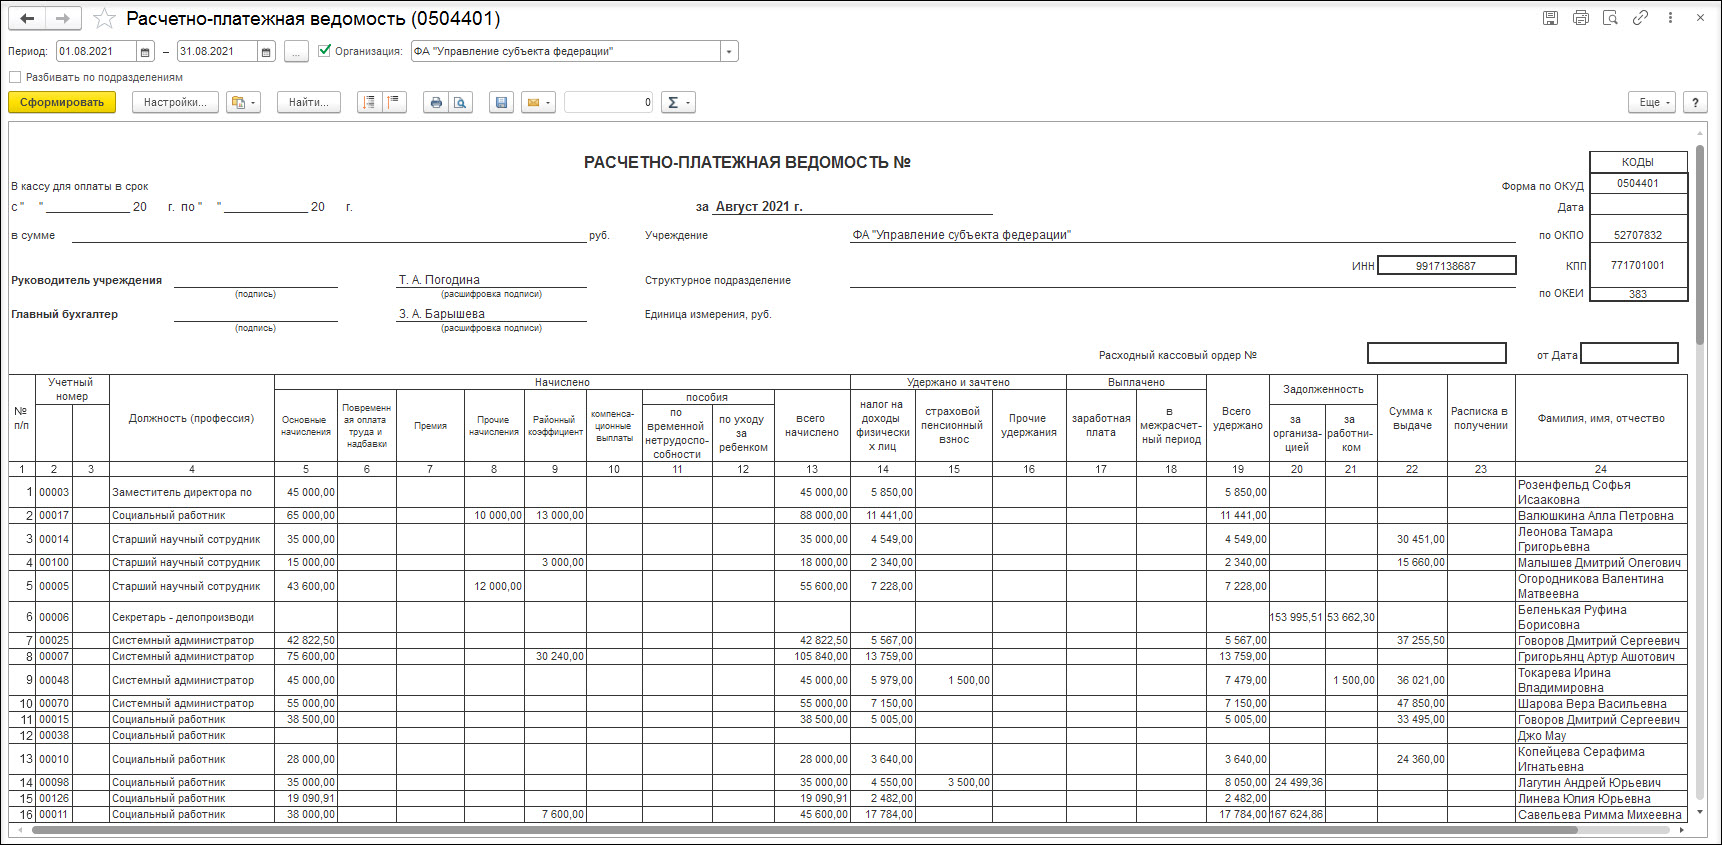Select cell Валюшкина Алла Петровна

1601,516
